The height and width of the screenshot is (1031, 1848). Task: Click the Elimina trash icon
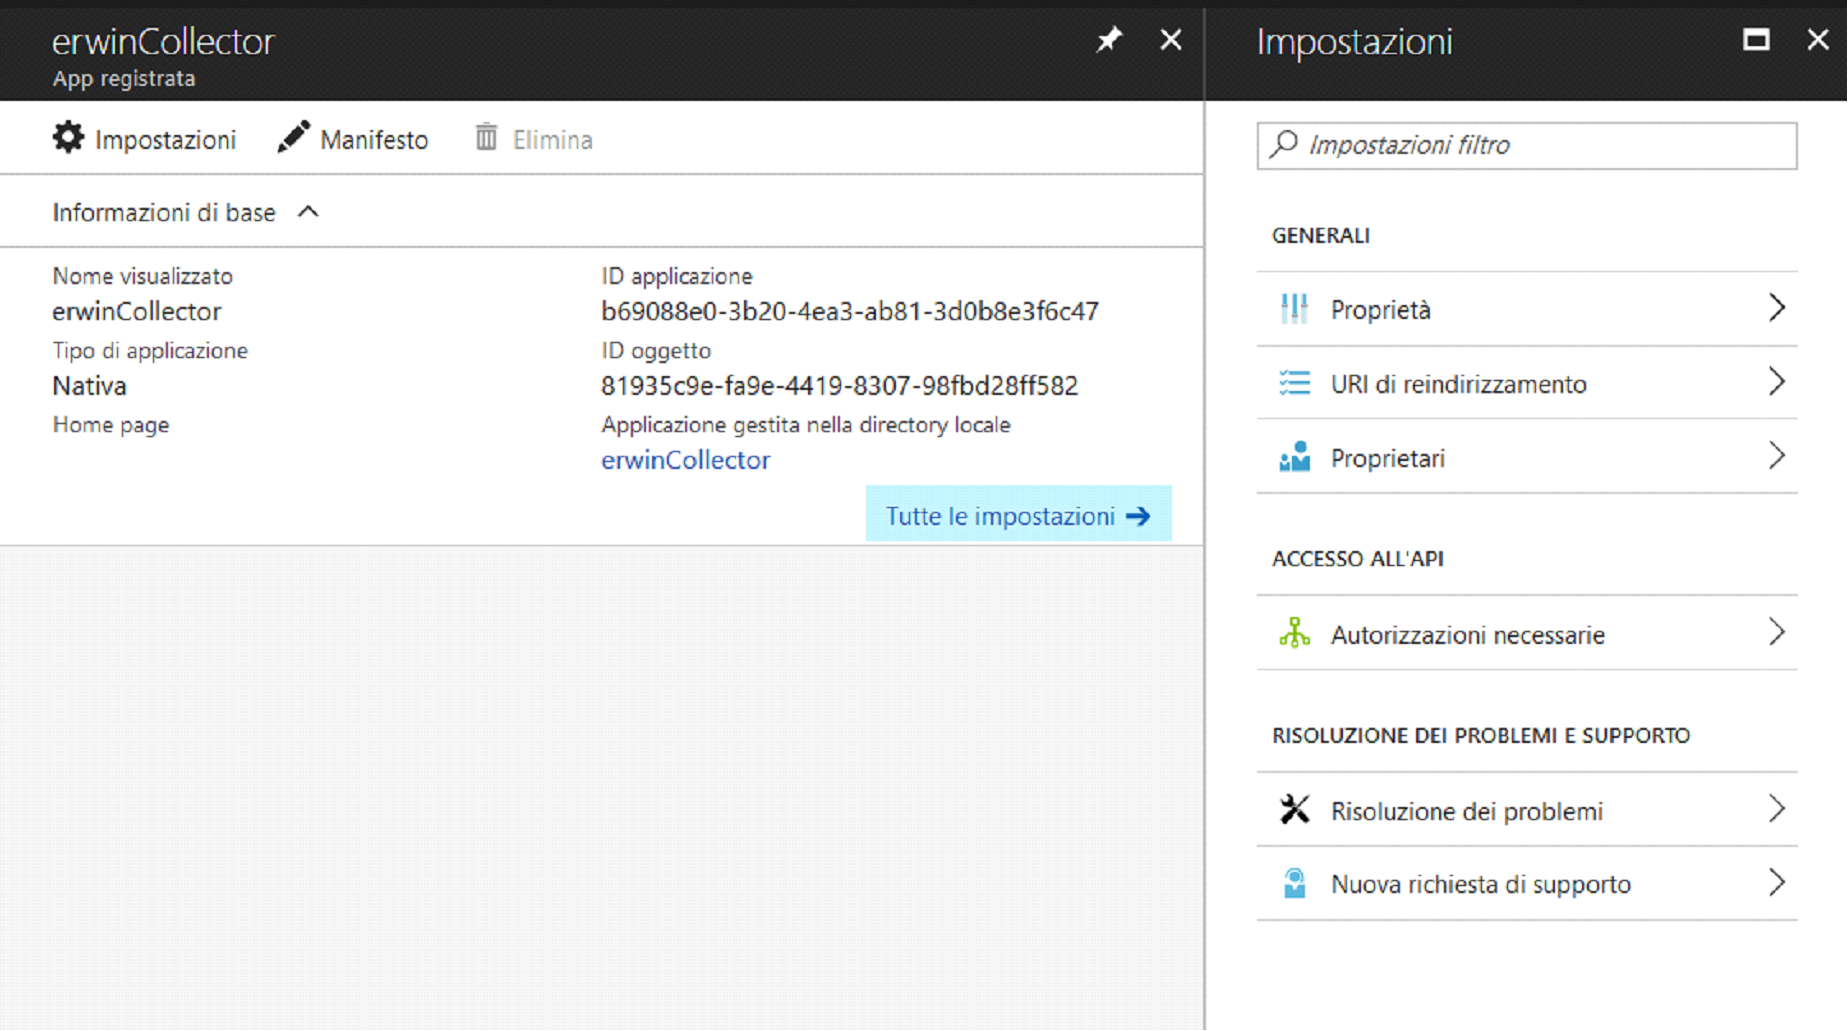[486, 138]
